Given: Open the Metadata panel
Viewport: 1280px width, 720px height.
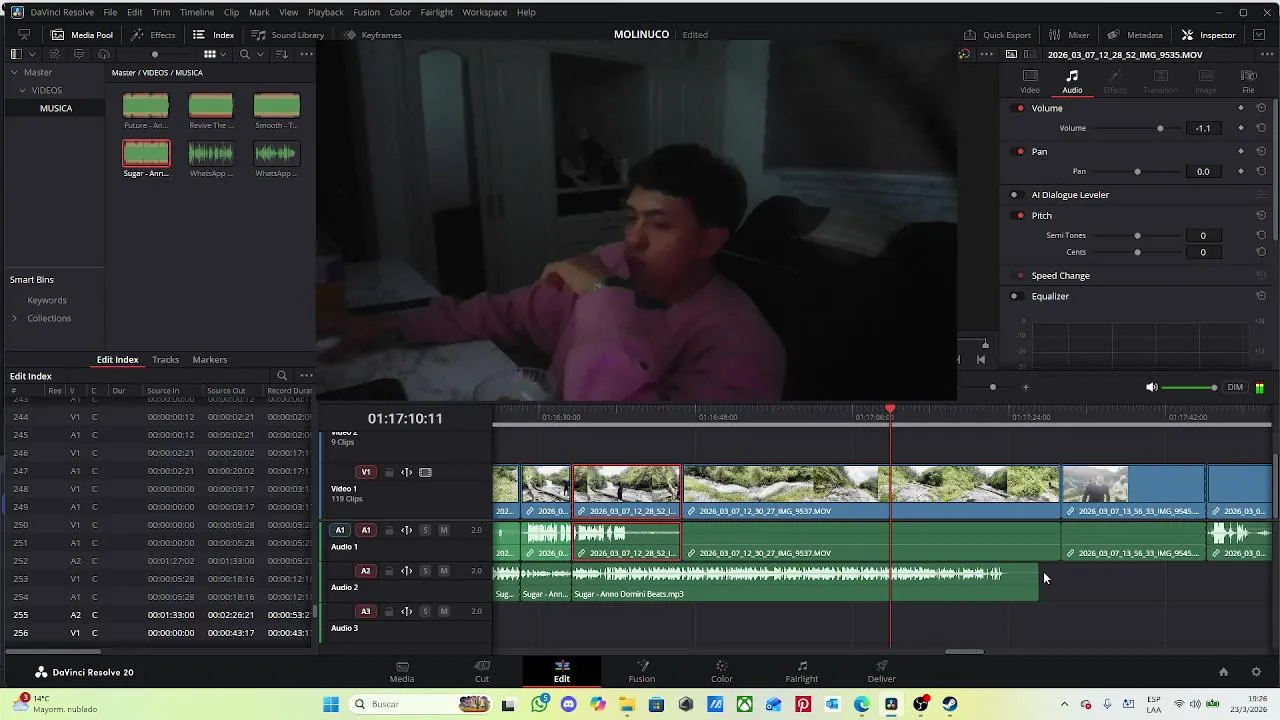Looking at the screenshot, I should click(x=1135, y=35).
